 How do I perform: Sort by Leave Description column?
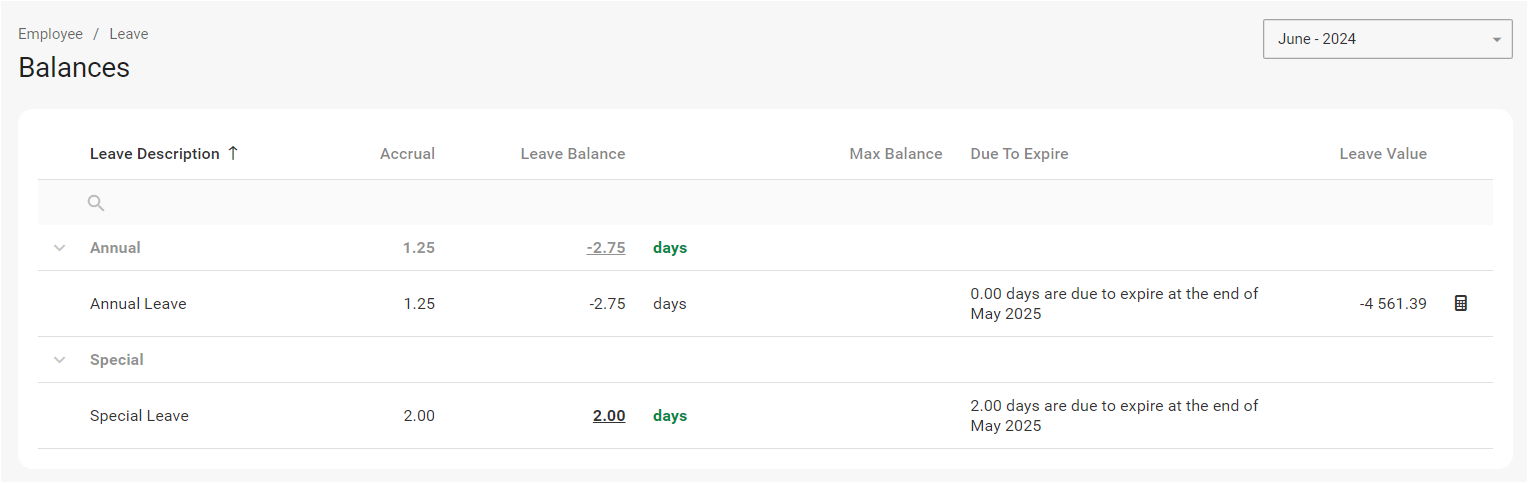155,154
